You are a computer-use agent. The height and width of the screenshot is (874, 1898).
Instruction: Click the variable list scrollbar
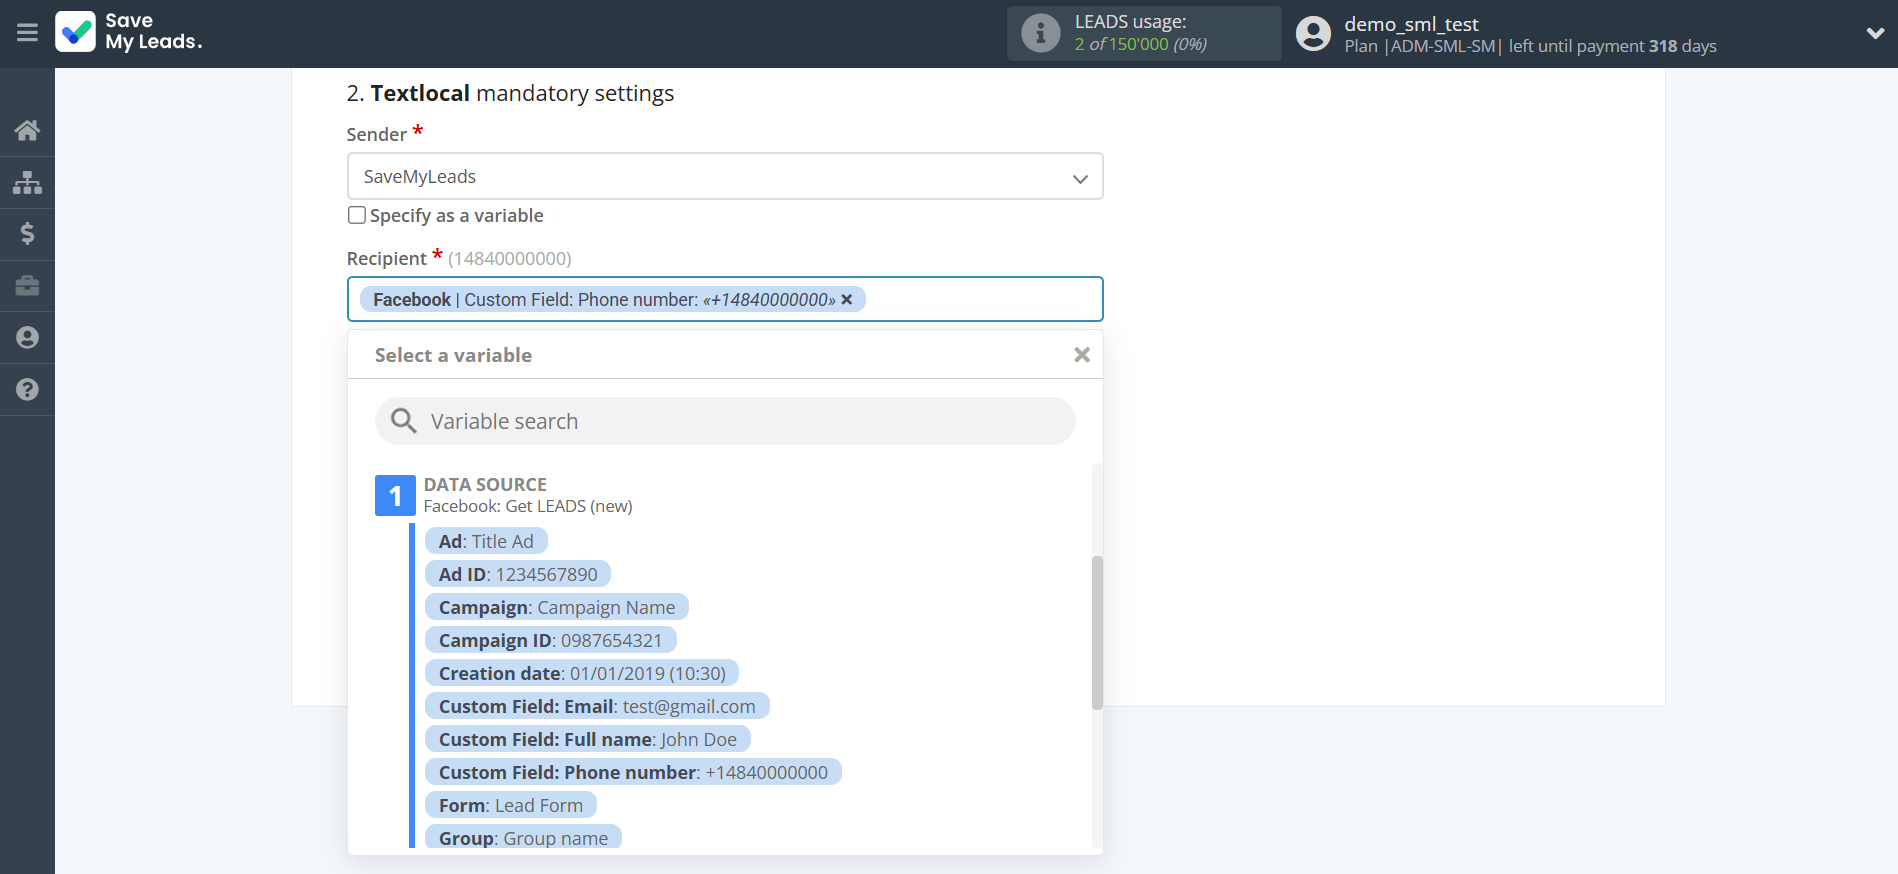(x=1097, y=632)
